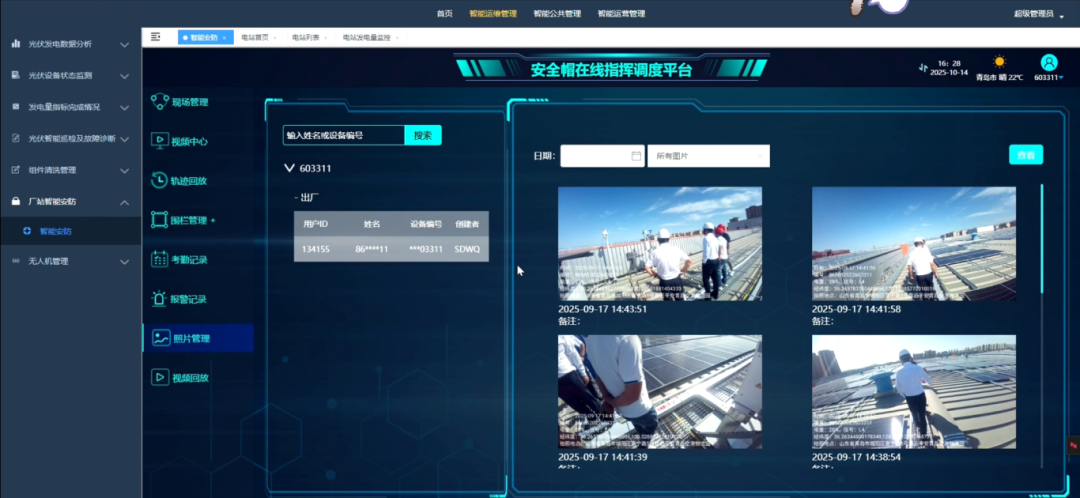Click the 现场管理 site management icon
The height and width of the screenshot is (498, 1080).
click(x=159, y=101)
